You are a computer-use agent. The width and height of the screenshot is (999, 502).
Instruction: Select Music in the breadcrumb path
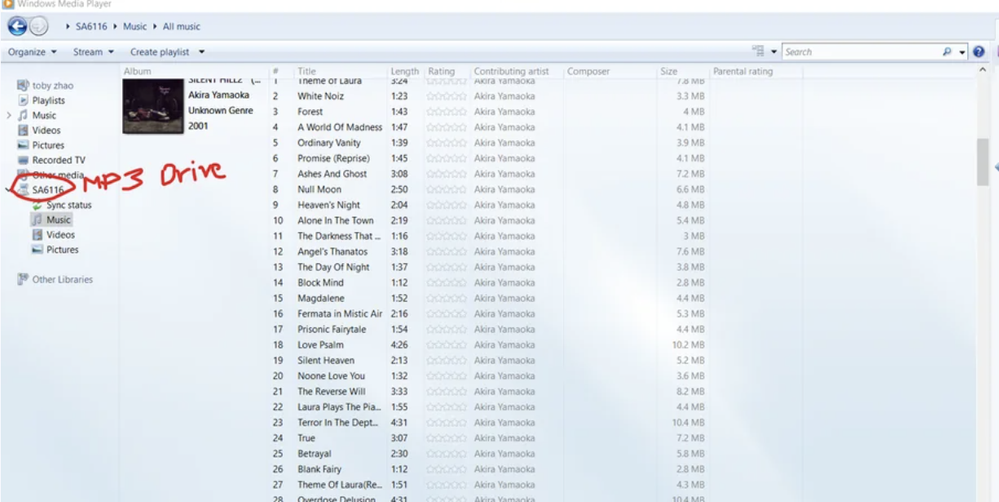coord(134,27)
